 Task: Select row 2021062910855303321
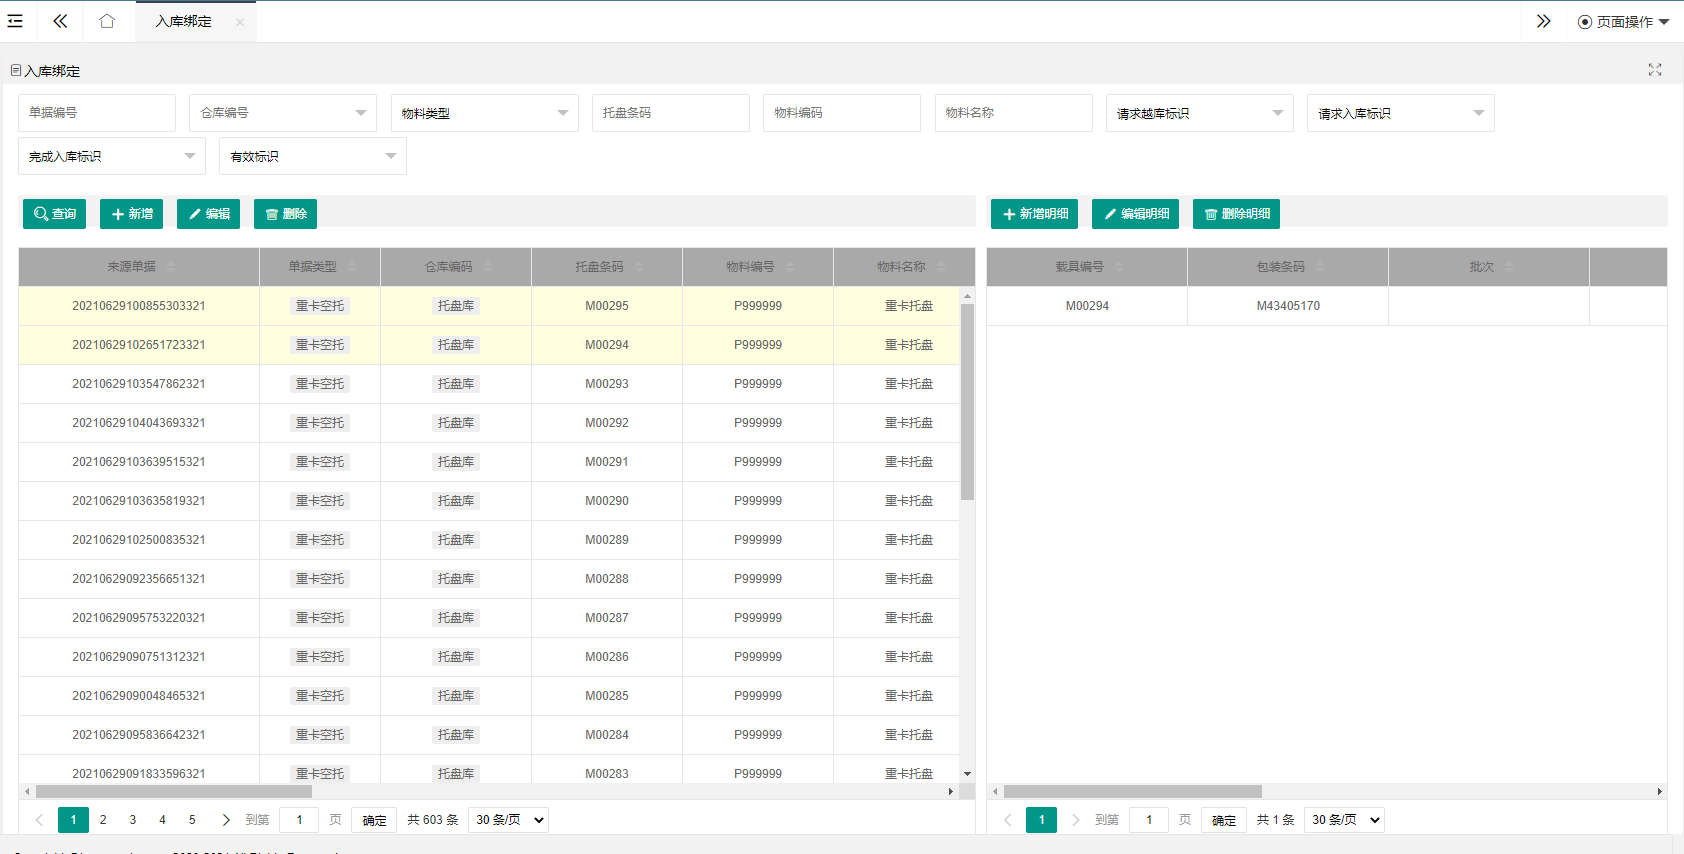tap(489, 306)
